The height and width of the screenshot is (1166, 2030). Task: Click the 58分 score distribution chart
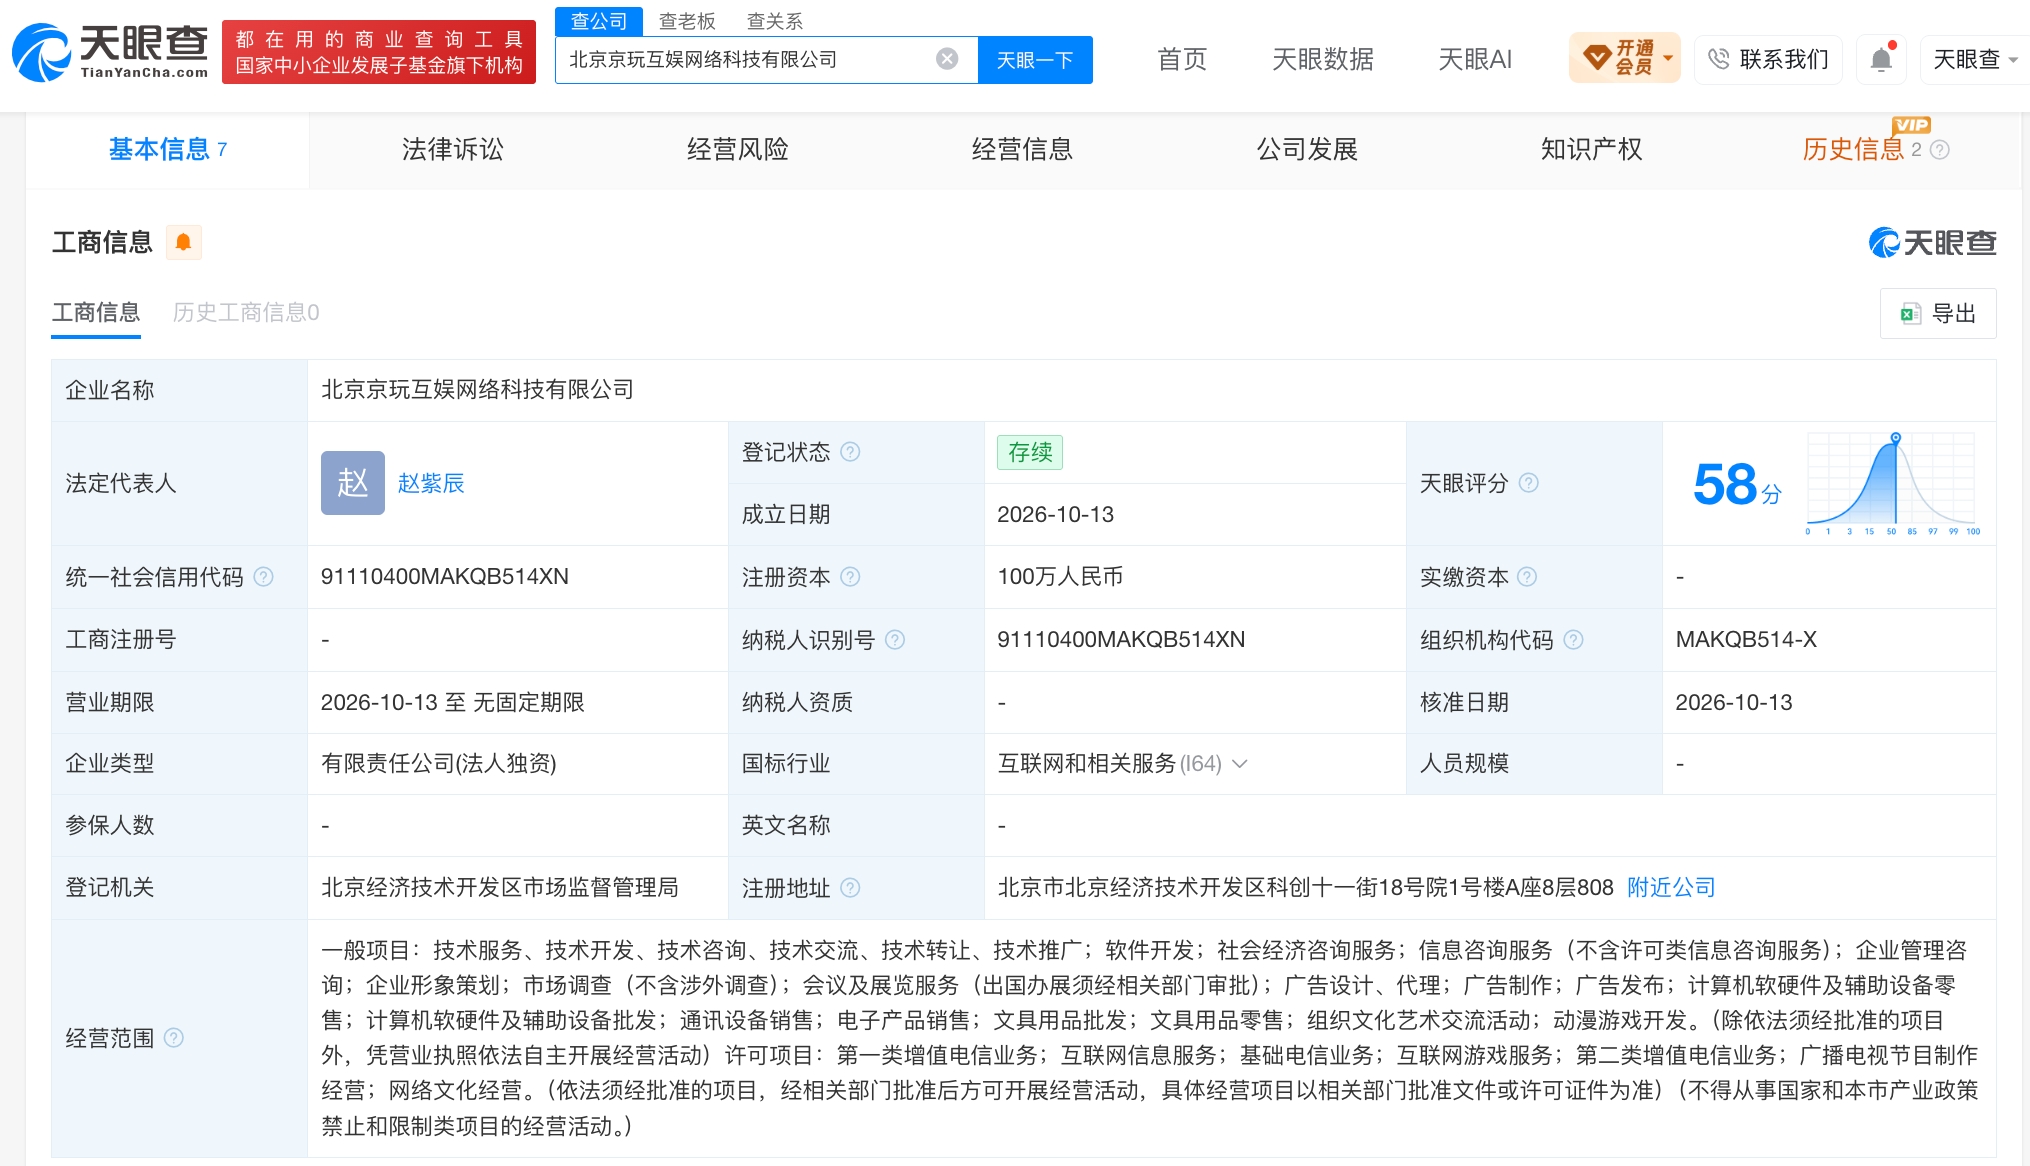point(1892,483)
